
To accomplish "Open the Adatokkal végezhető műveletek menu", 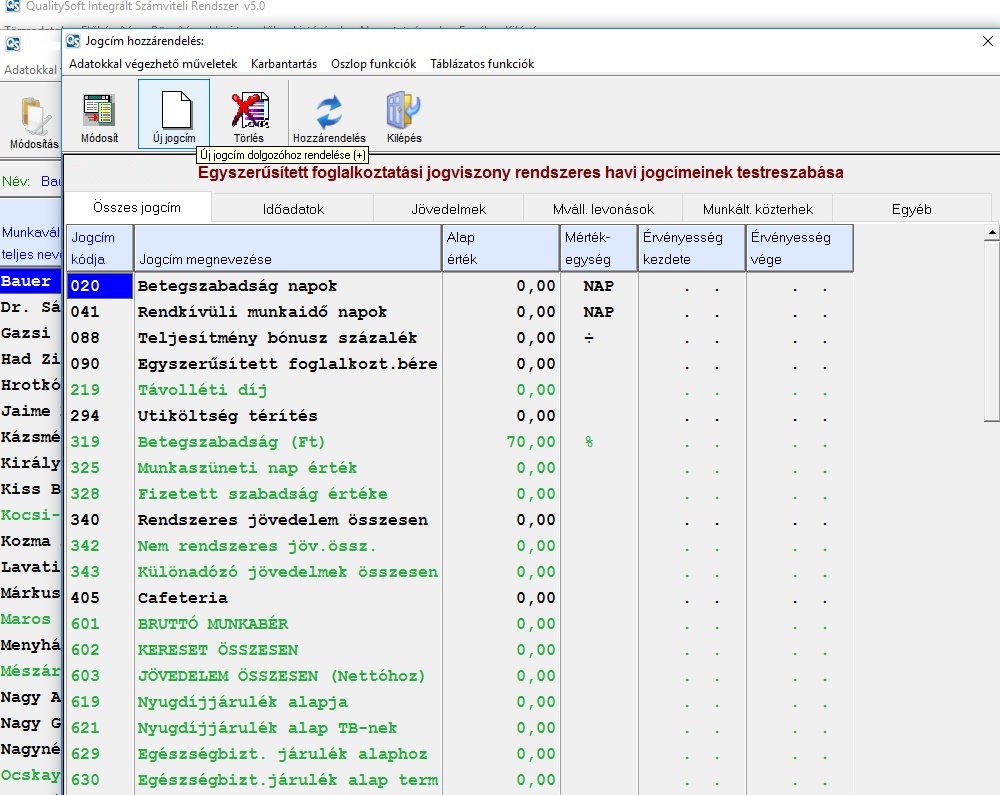I will 153,64.
